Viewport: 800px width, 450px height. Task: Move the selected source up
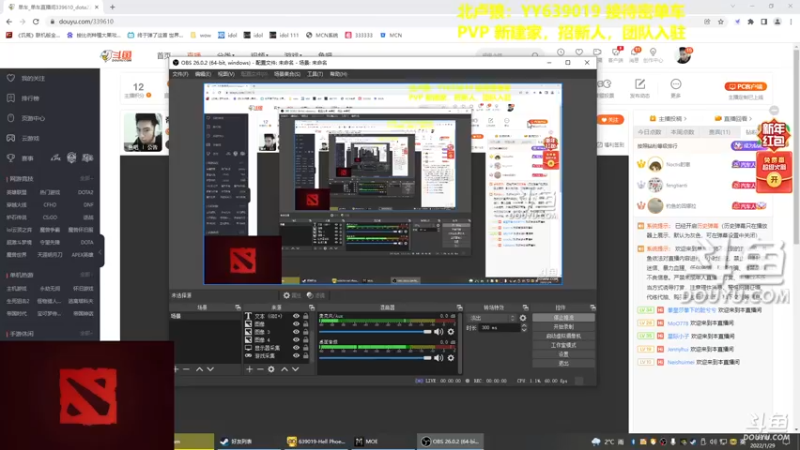[x=284, y=369]
